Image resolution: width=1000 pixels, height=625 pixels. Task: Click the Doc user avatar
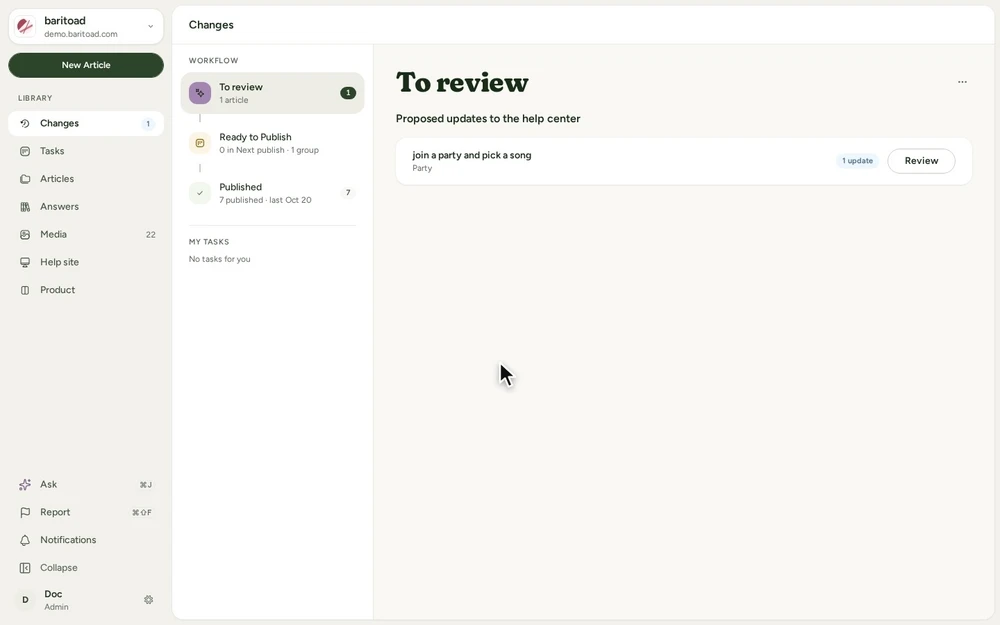25,599
